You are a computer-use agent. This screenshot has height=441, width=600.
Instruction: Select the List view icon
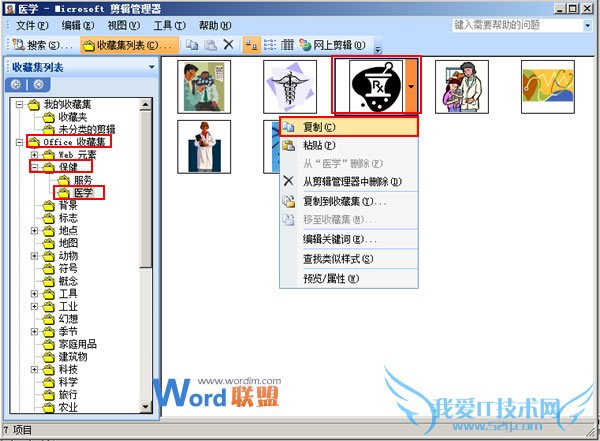[x=270, y=45]
